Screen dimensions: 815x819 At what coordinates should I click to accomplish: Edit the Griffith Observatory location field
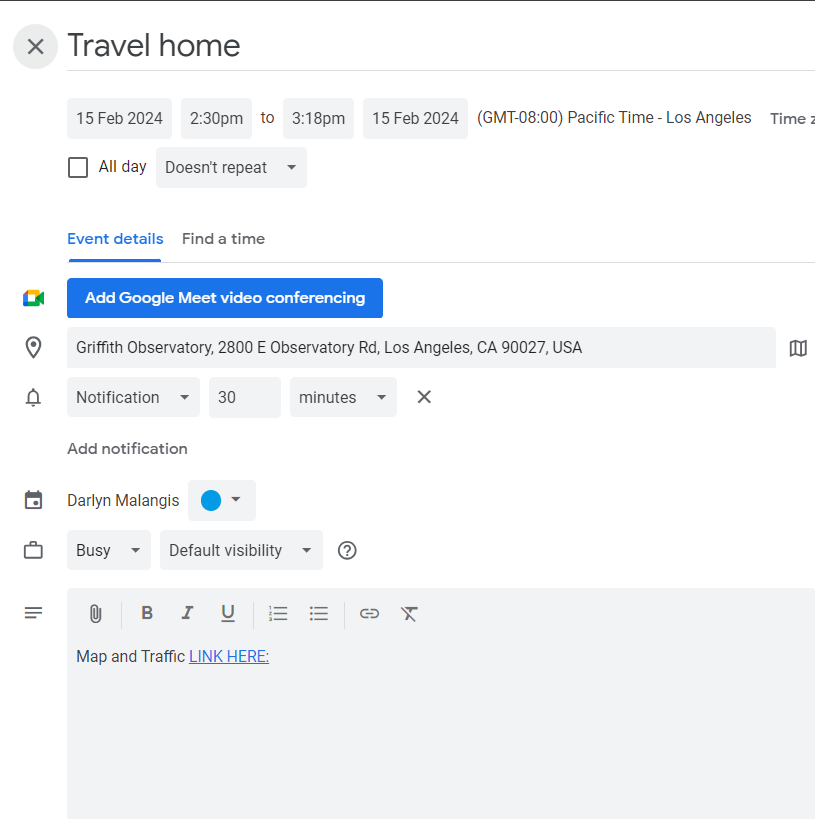tap(421, 347)
